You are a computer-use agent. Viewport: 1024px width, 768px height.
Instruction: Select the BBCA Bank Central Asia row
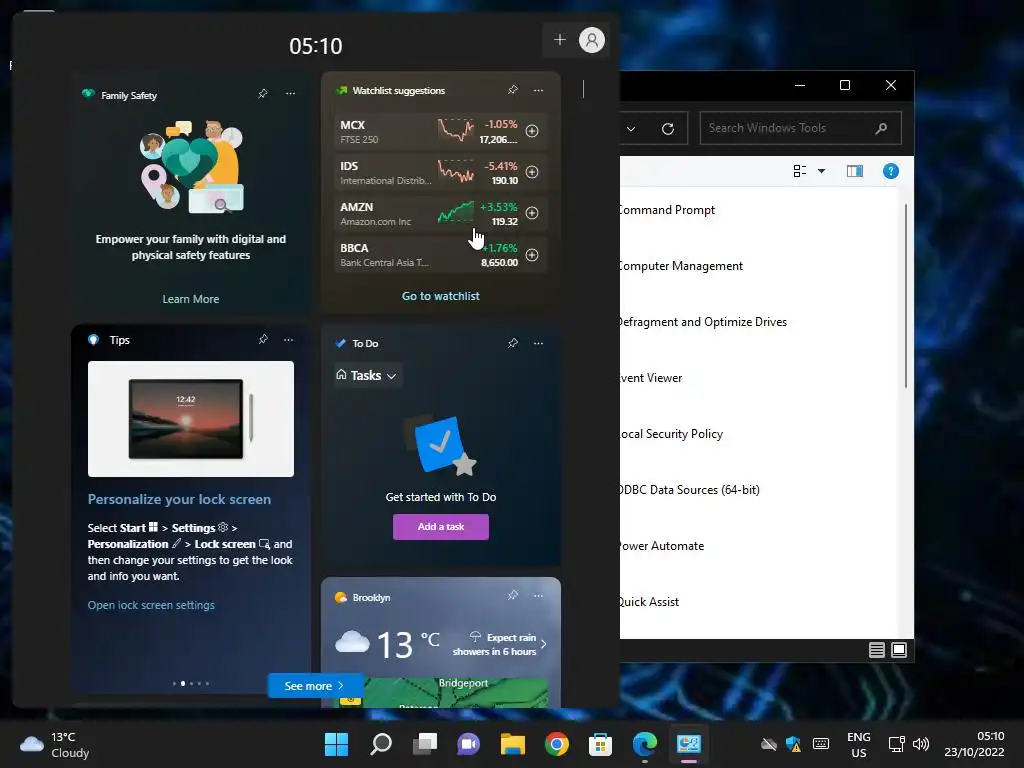pyautogui.click(x=441, y=255)
